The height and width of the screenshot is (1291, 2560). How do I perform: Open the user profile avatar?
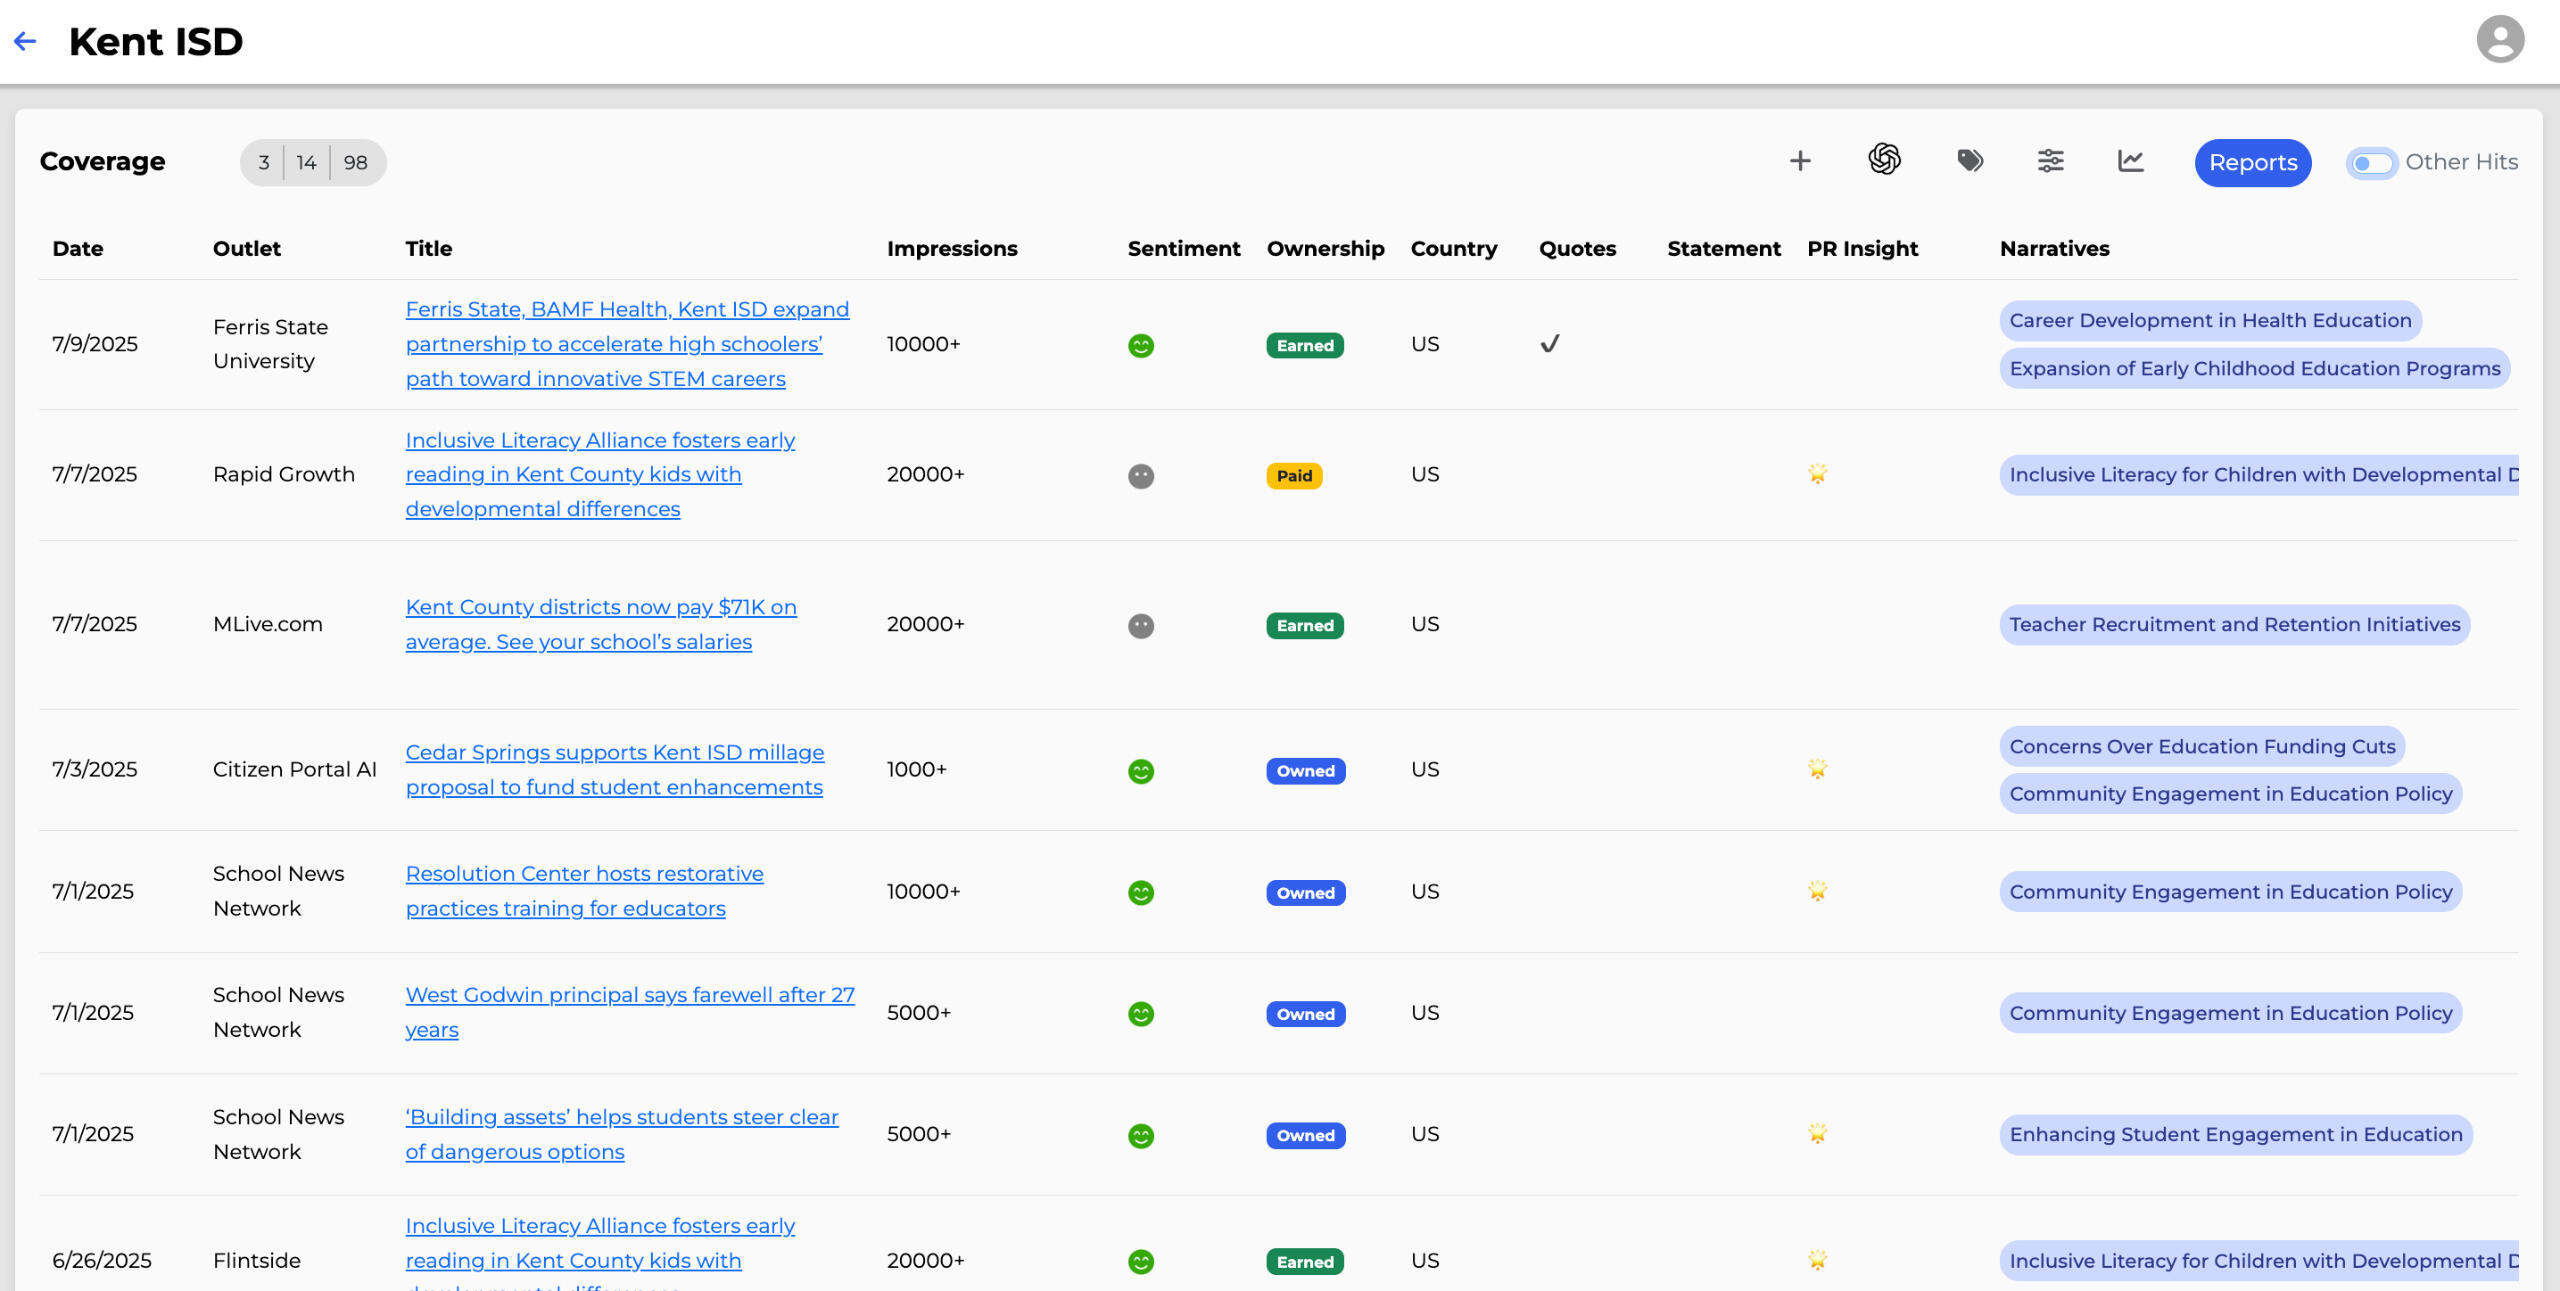click(x=2500, y=40)
